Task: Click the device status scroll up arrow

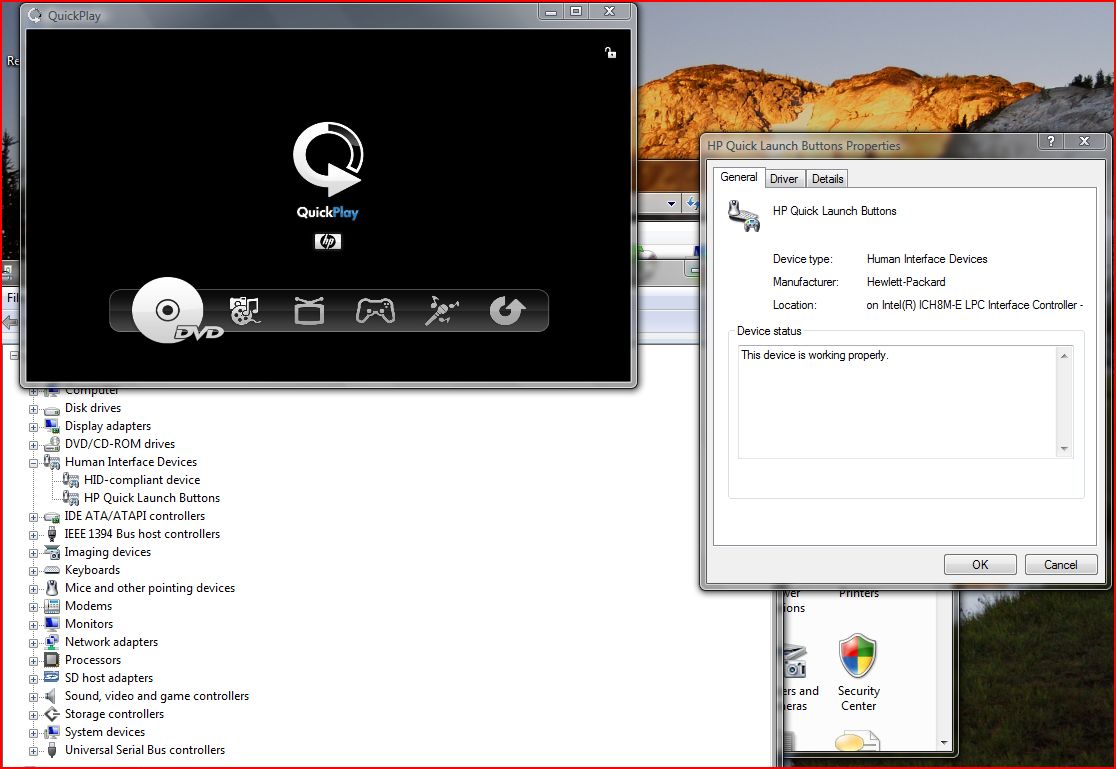Action: pyautogui.click(x=1064, y=356)
